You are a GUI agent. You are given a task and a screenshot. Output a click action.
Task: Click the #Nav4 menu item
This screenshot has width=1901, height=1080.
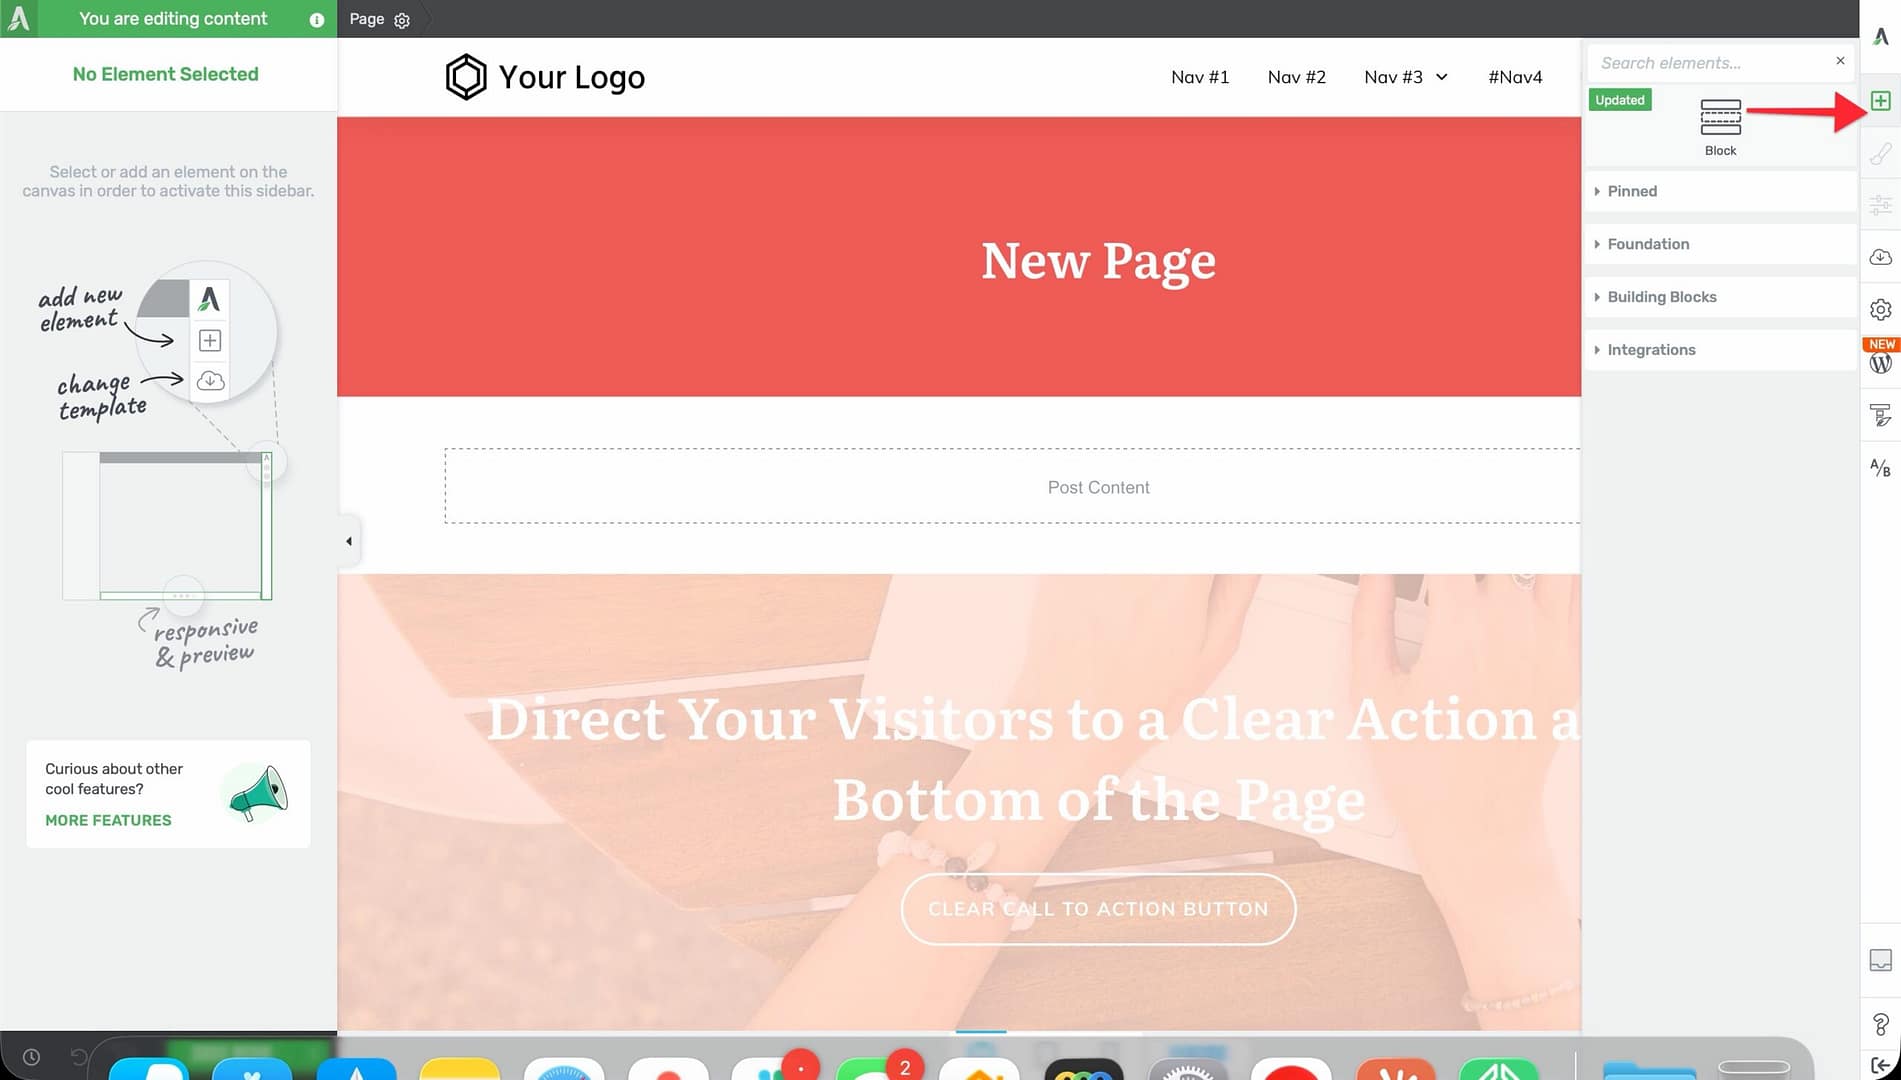tap(1515, 77)
